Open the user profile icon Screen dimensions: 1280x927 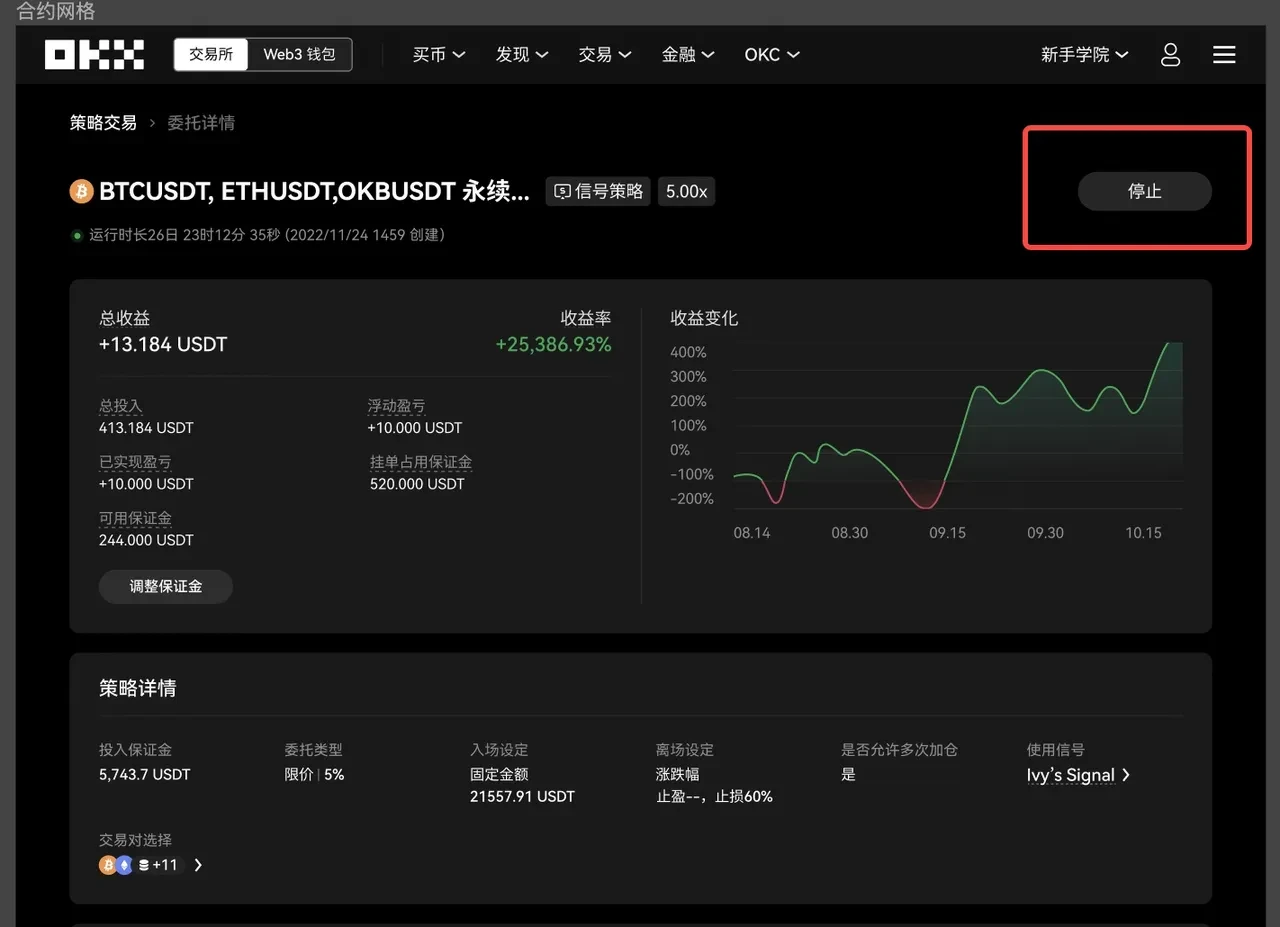coord(1170,54)
